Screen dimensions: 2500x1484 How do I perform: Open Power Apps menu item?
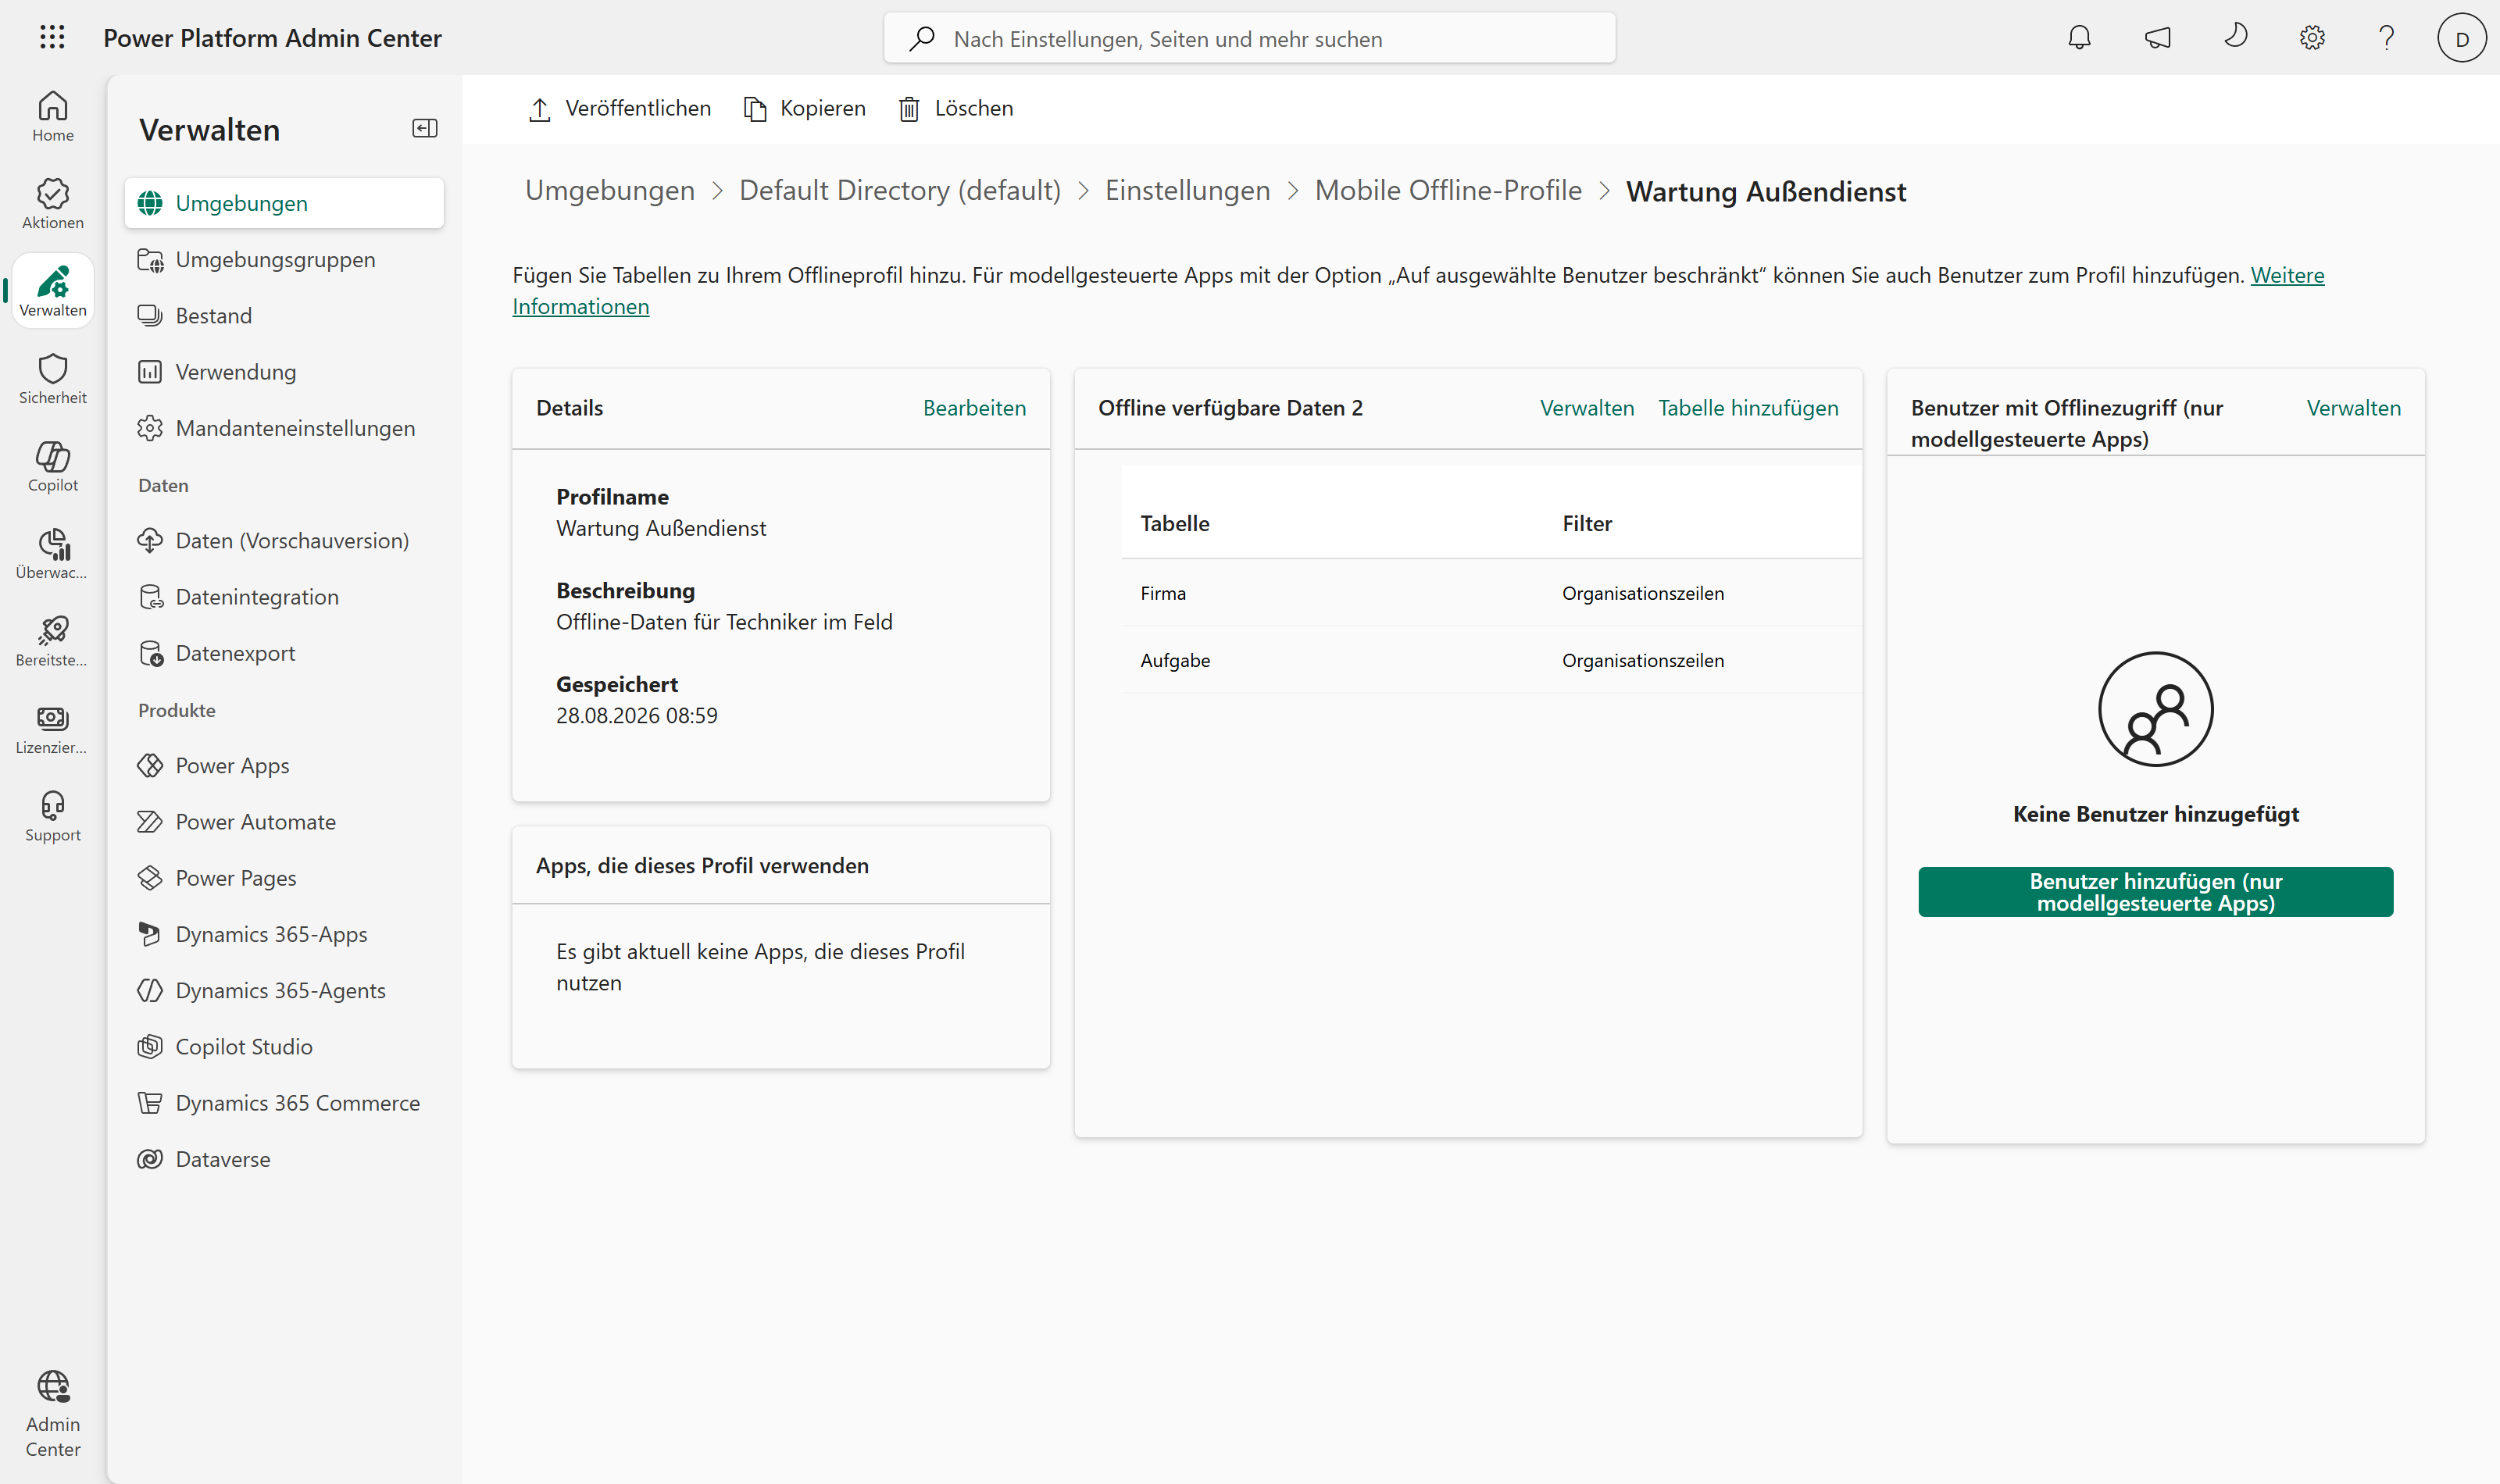284,765
